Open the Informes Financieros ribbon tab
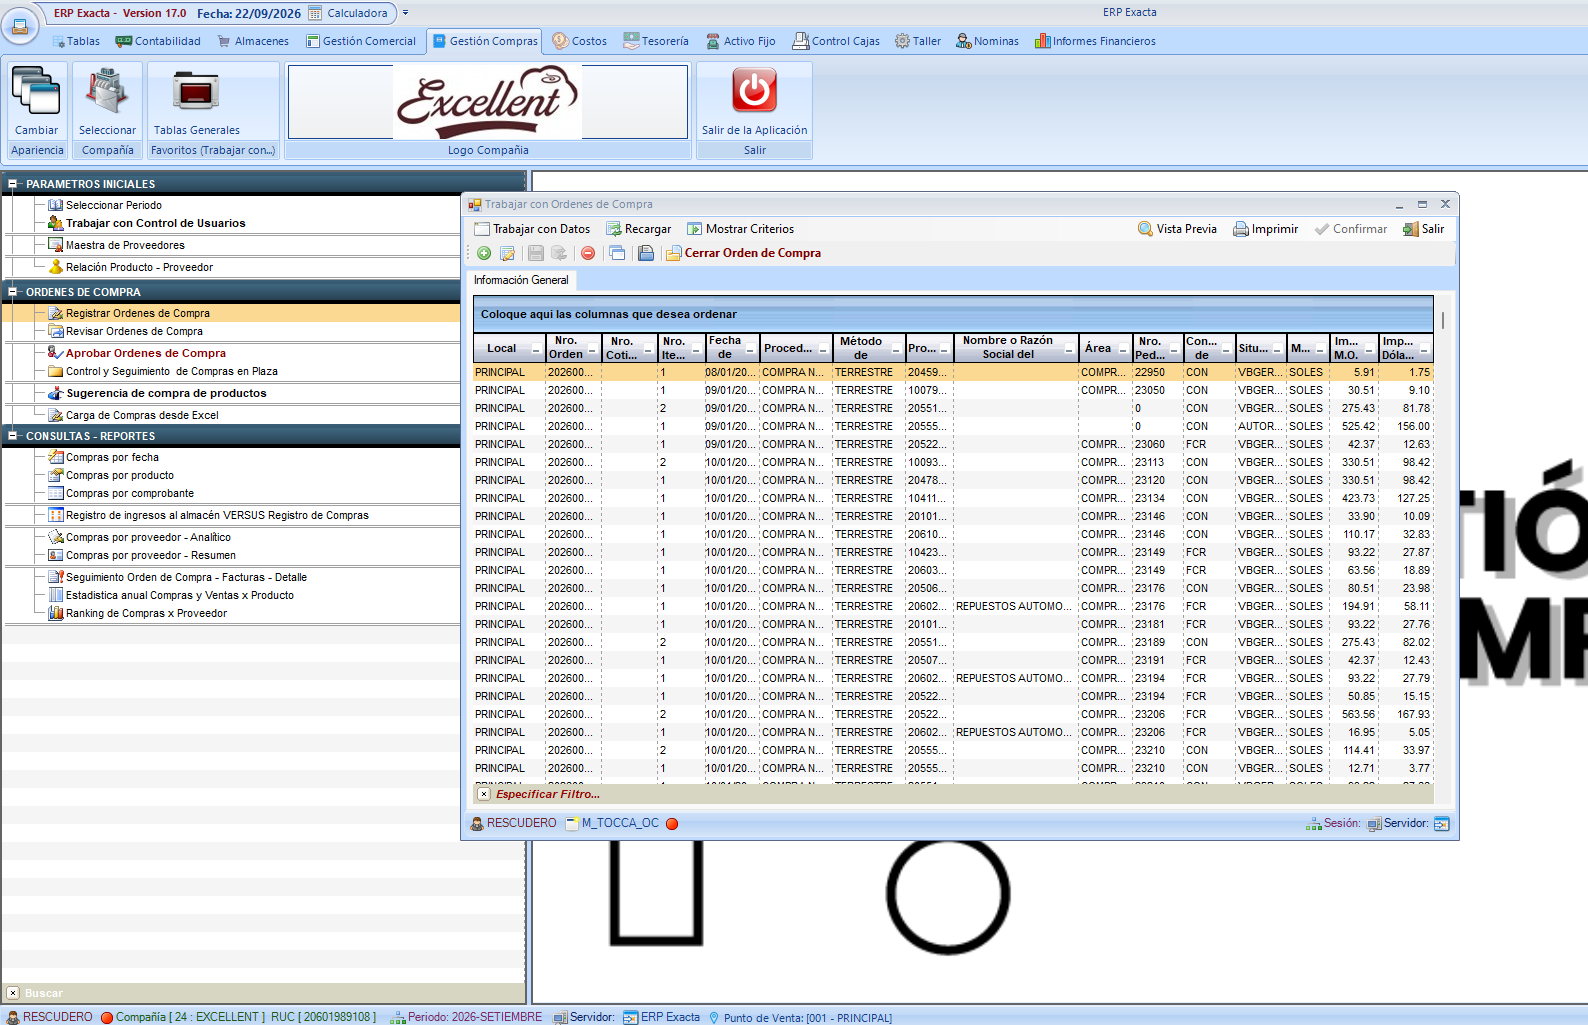1588x1025 pixels. click(1095, 41)
